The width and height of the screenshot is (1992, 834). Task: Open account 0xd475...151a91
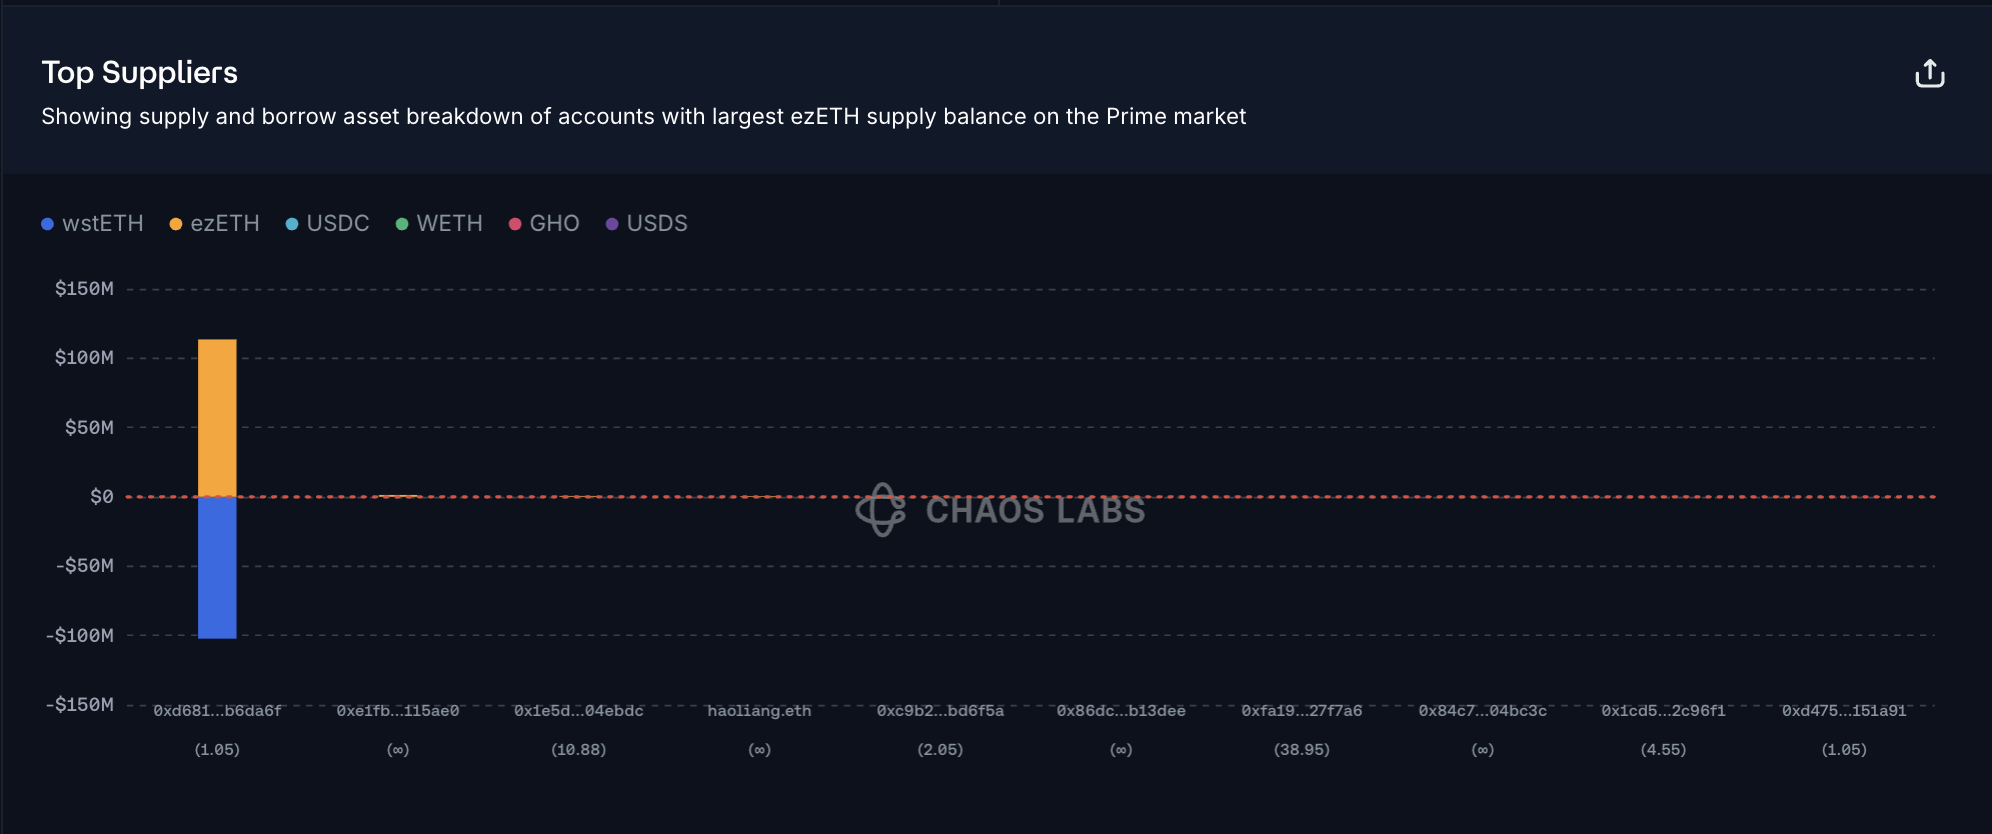click(1844, 711)
